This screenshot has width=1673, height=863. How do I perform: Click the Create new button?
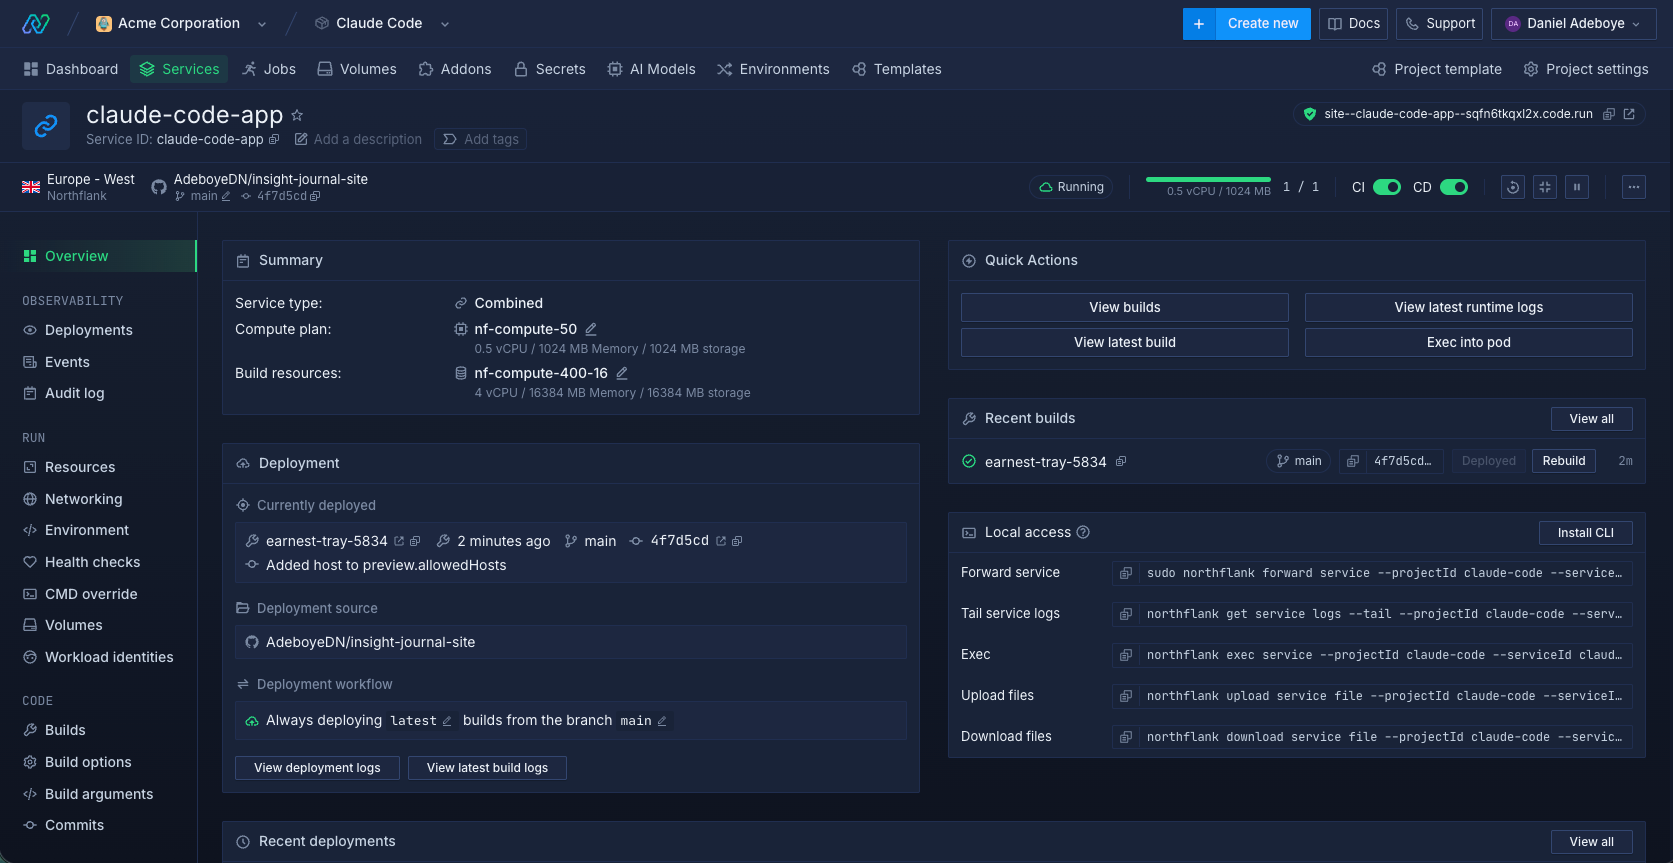1263,24
